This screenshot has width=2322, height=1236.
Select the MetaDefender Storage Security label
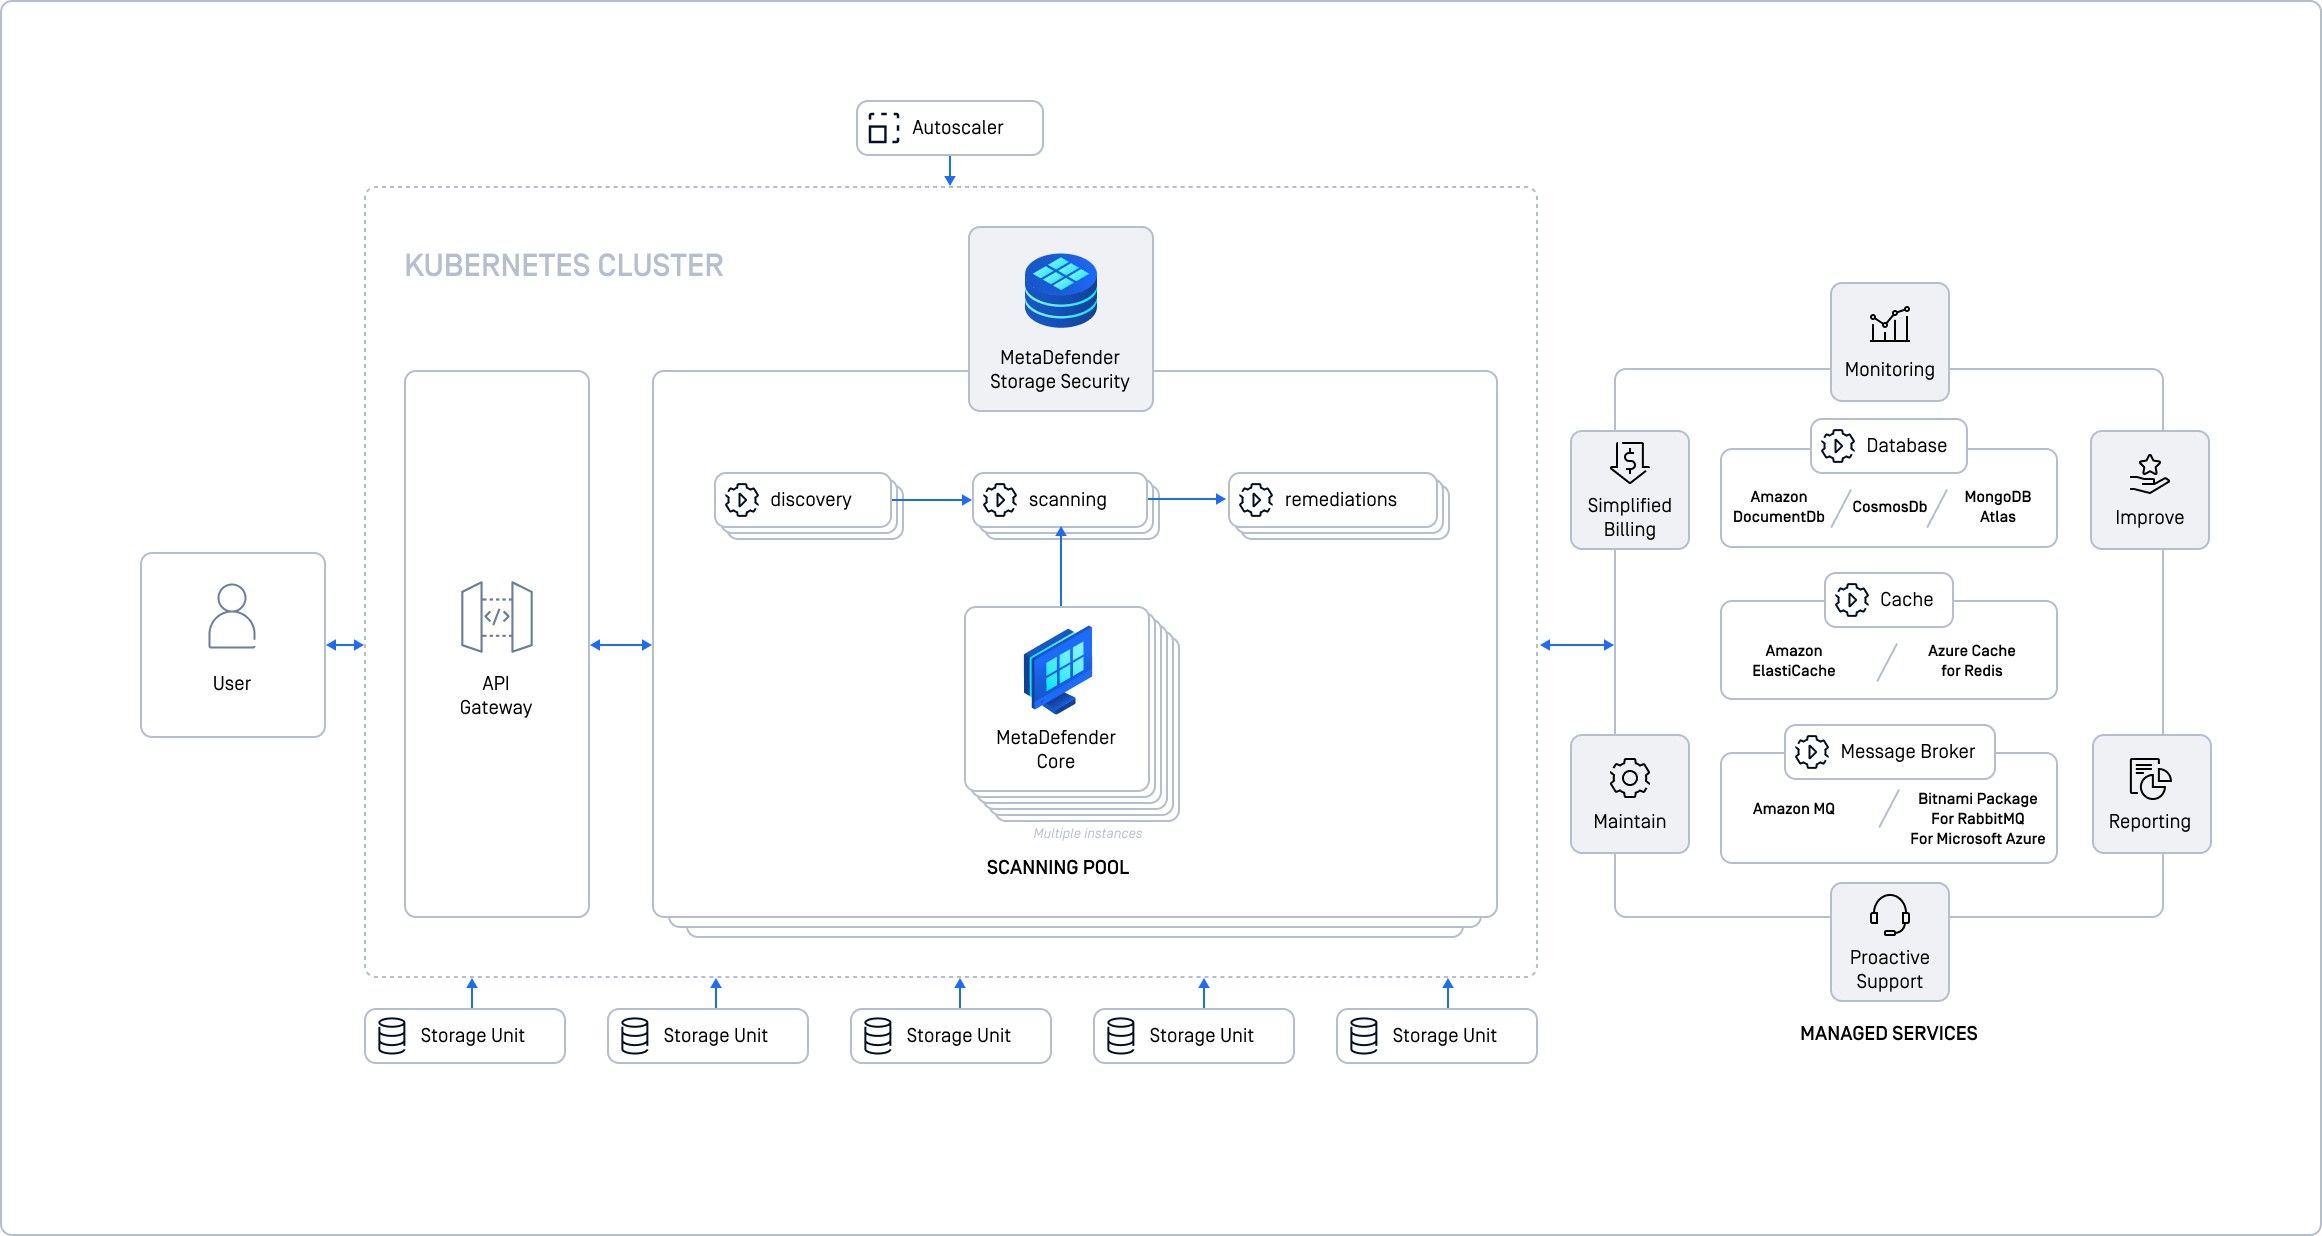pyautogui.click(x=1060, y=370)
